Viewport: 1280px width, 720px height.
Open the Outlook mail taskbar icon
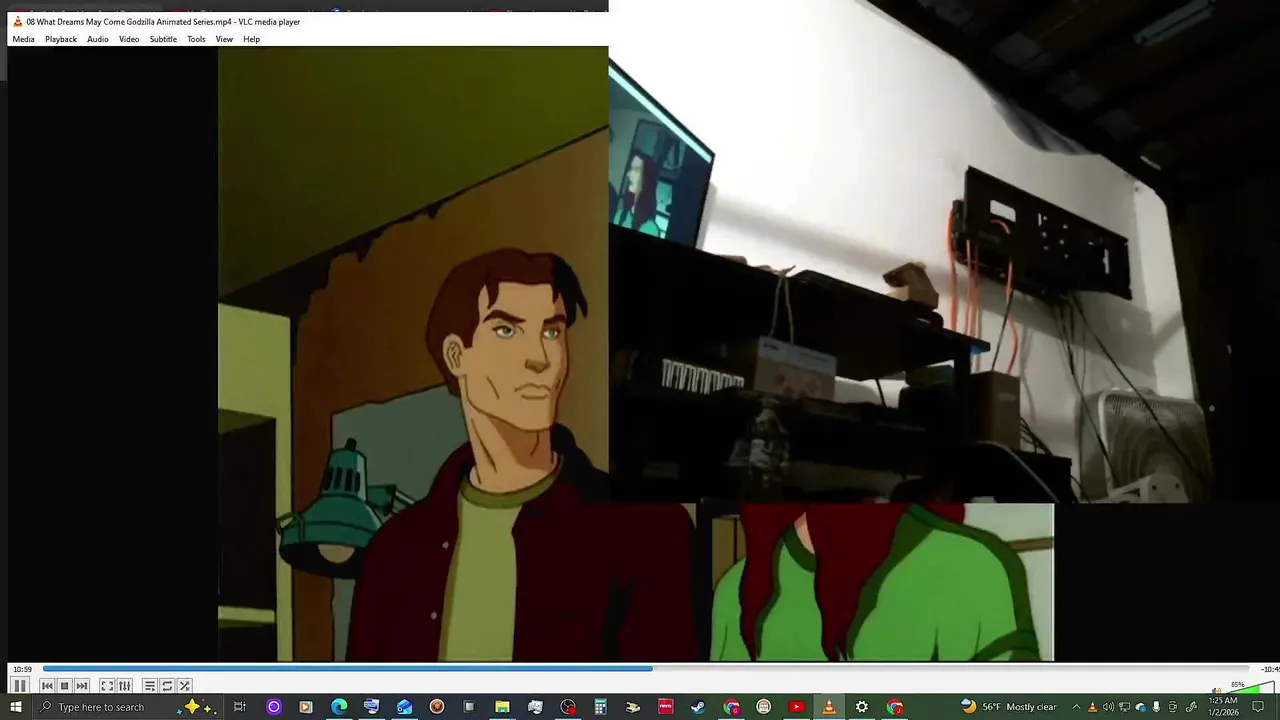(x=404, y=707)
